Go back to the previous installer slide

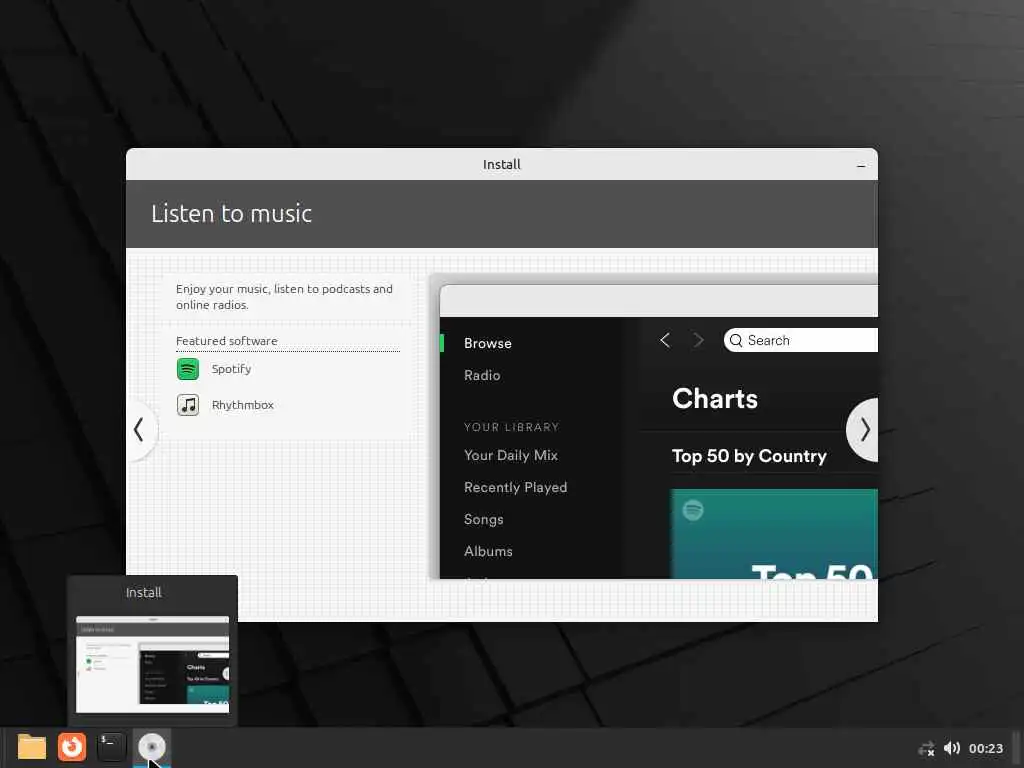(x=140, y=430)
